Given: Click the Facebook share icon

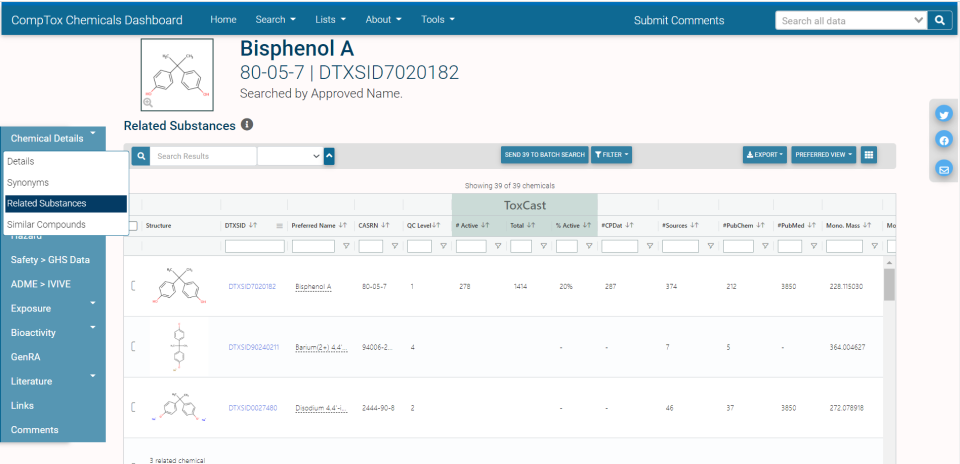Looking at the screenshot, I should click(943, 141).
